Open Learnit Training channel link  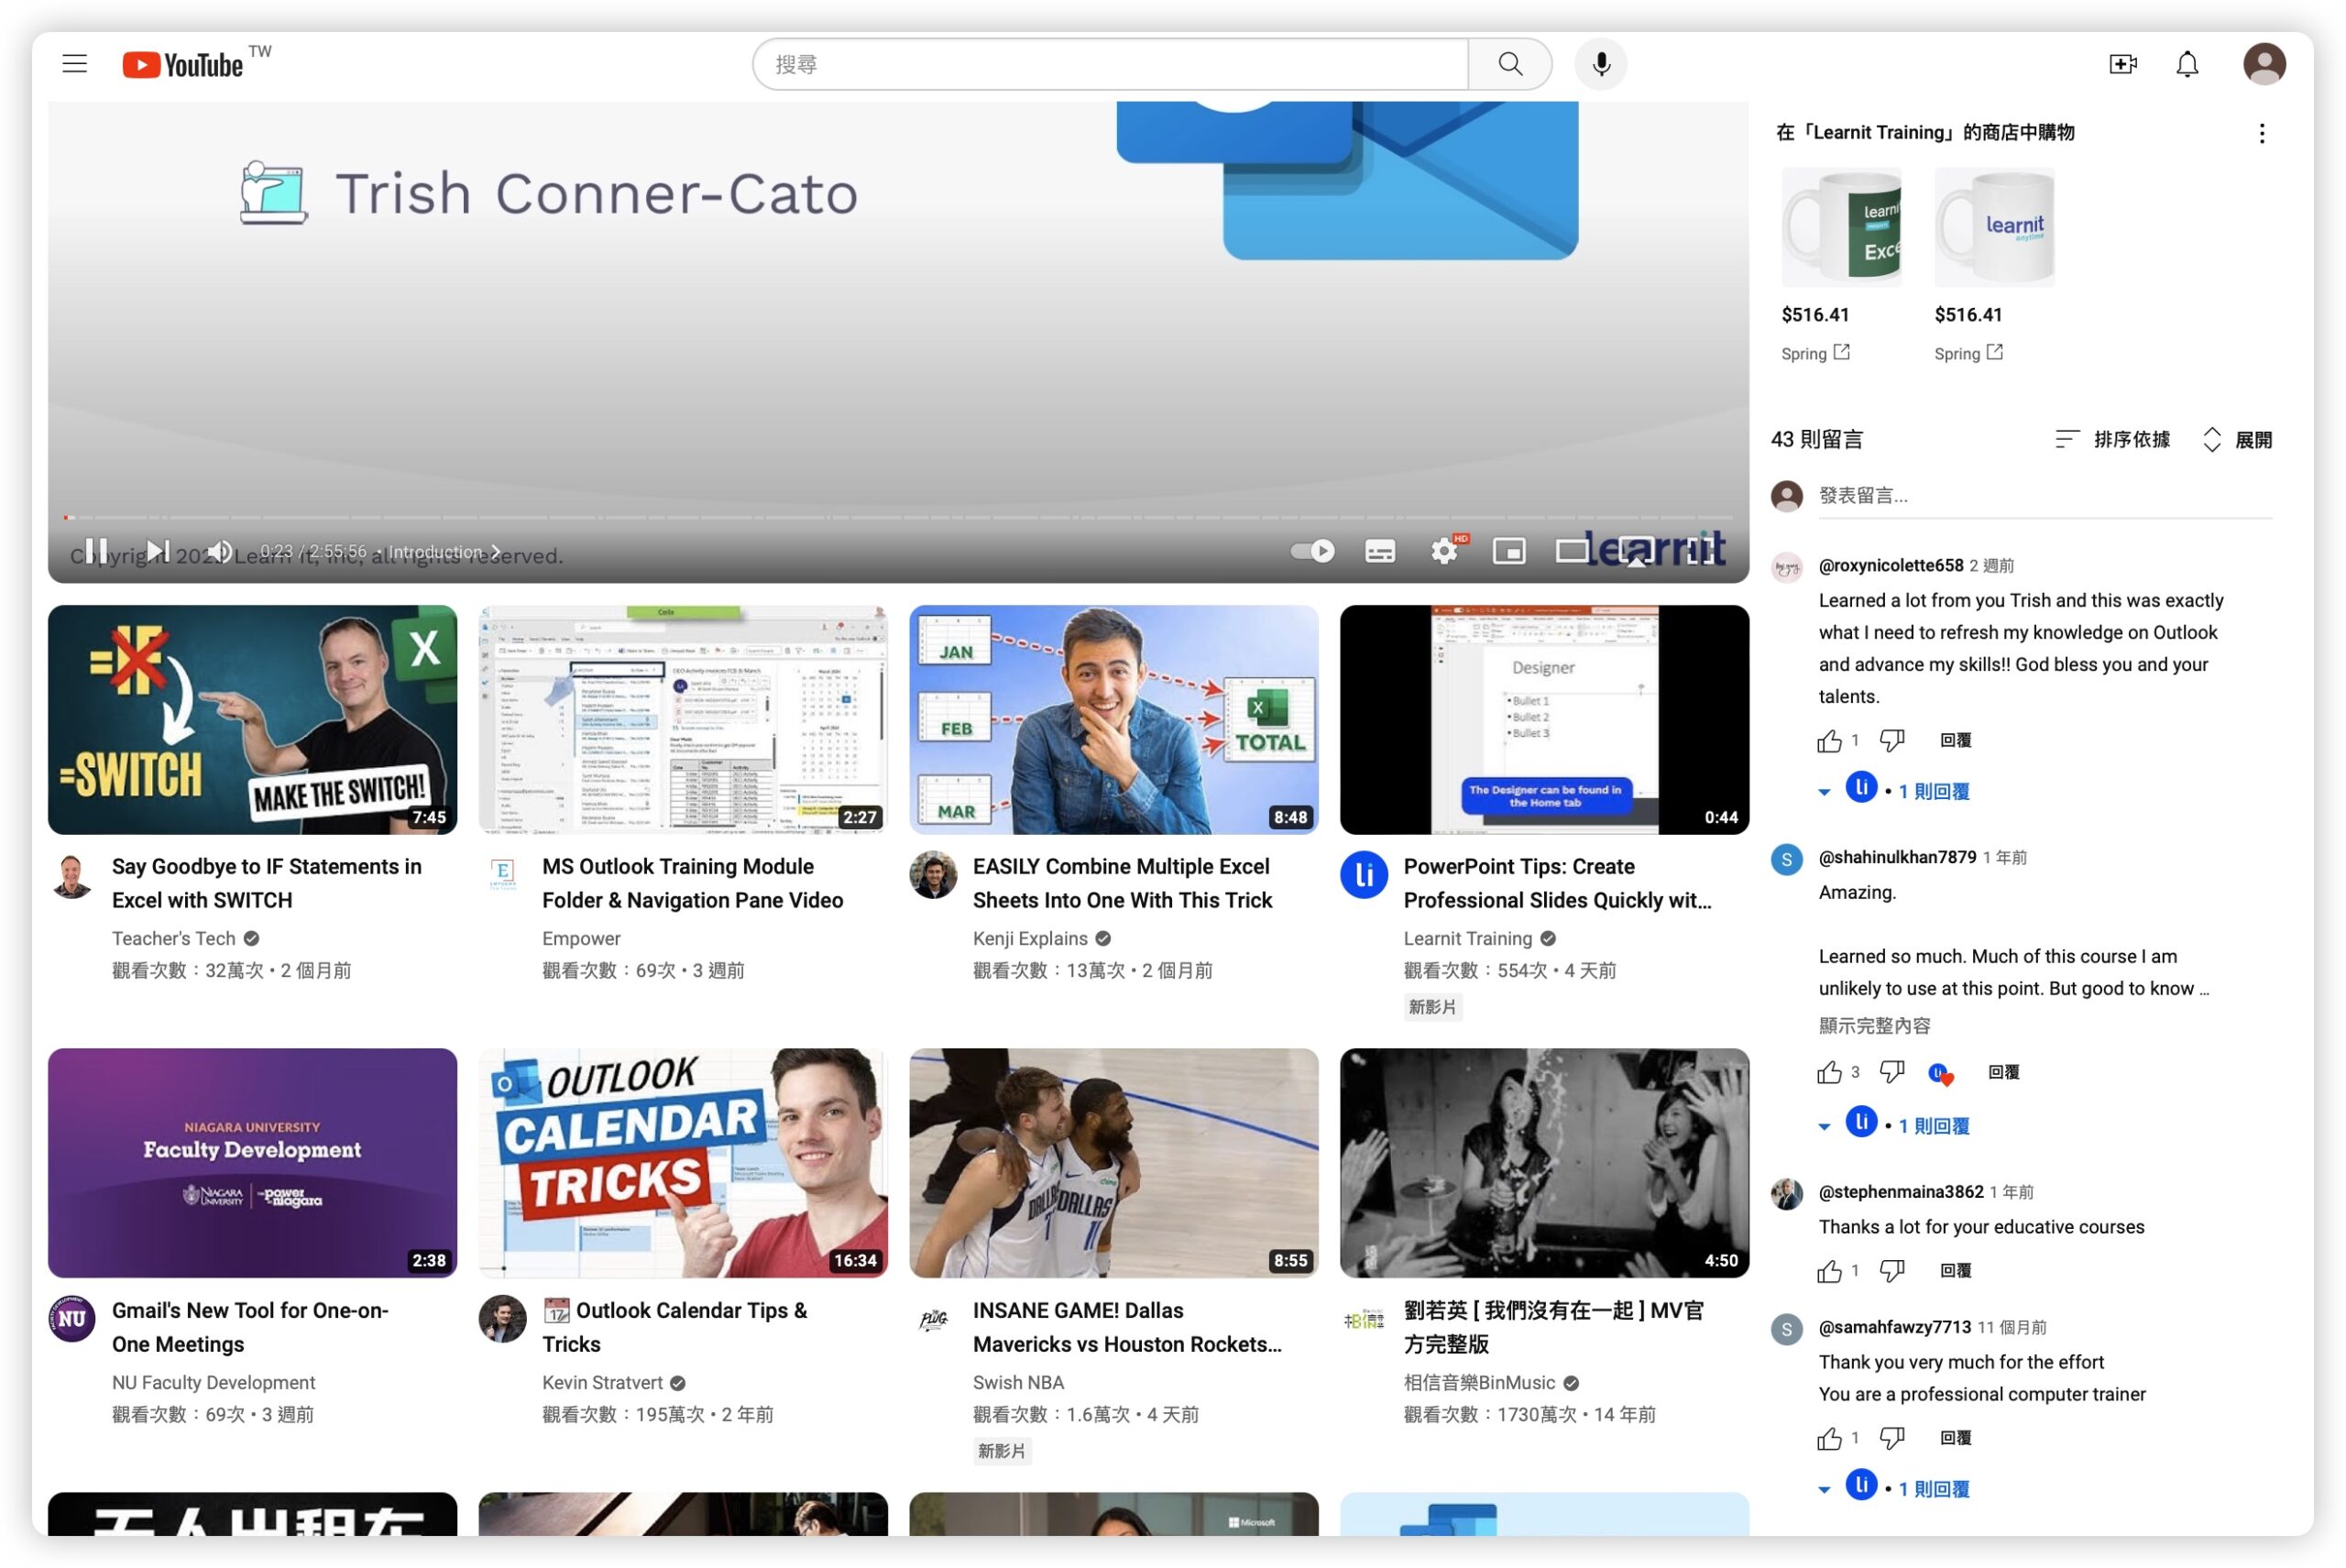(x=1467, y=938)
